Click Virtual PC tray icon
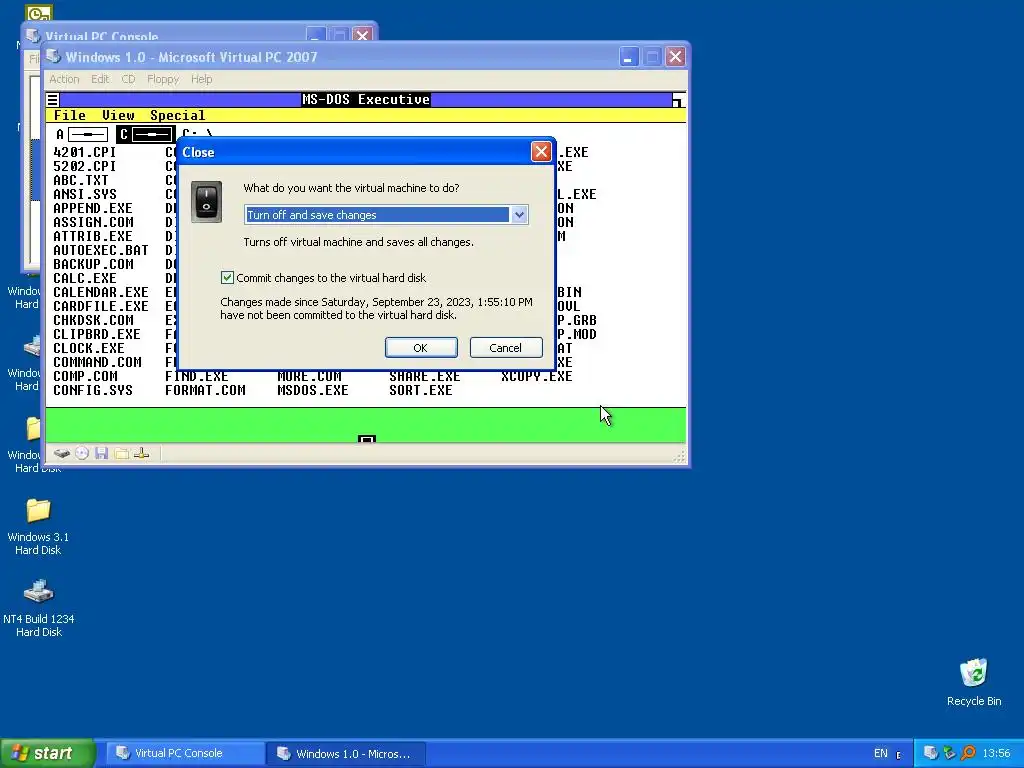The height and width of the screenshot is (768, 1024). 931,753
